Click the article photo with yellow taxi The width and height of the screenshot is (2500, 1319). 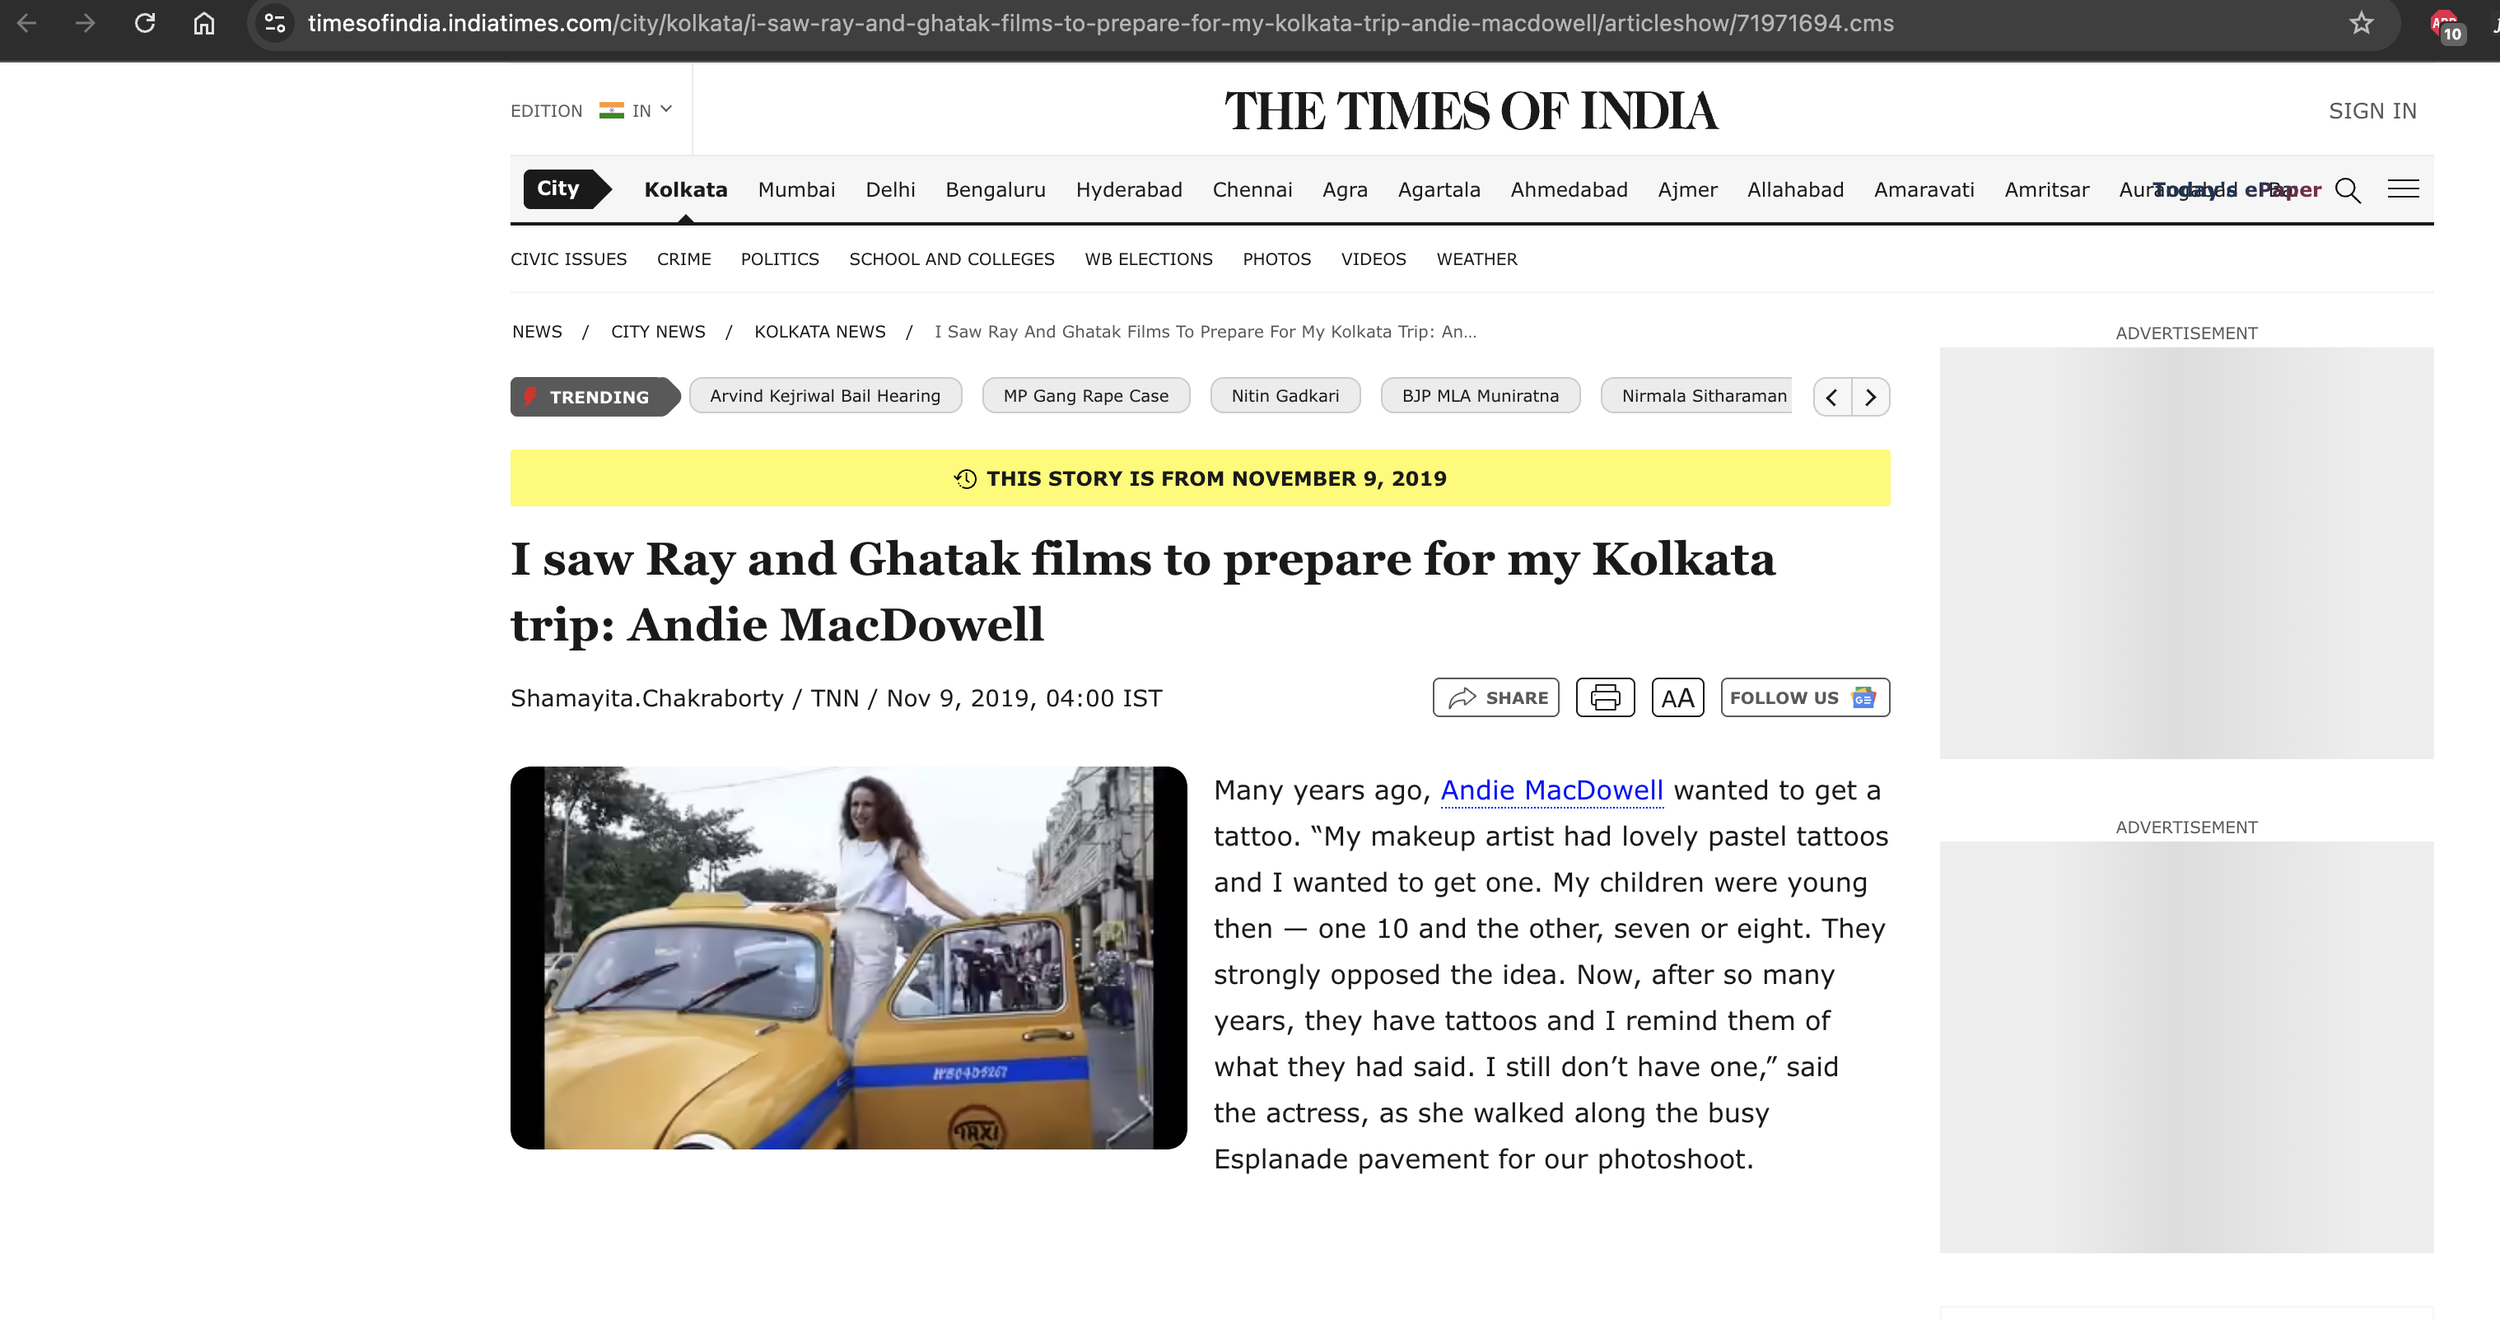pos(848,958)
